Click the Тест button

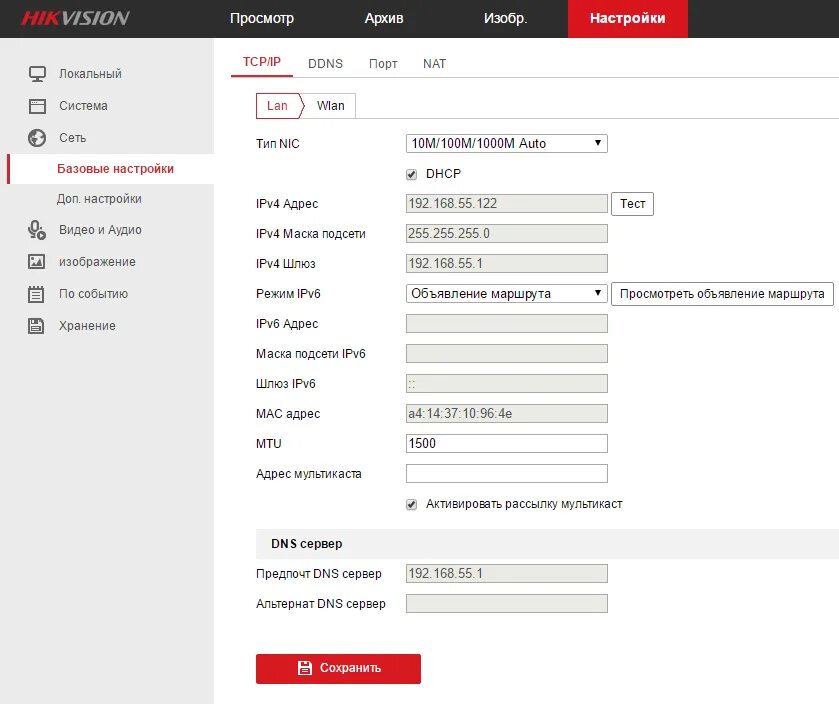tap(632, 204)
